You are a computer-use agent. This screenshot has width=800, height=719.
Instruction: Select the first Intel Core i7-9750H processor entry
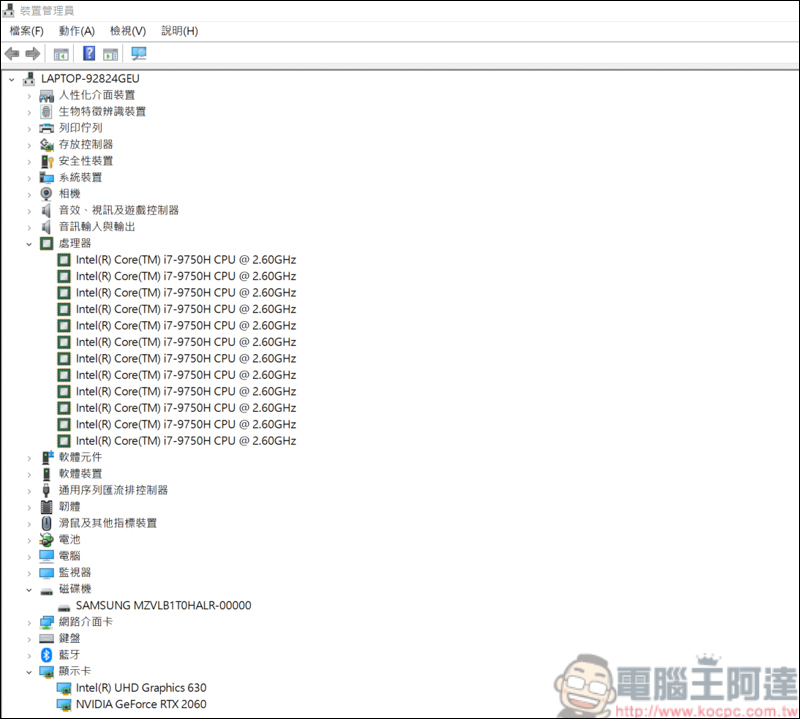click(186, 260)
